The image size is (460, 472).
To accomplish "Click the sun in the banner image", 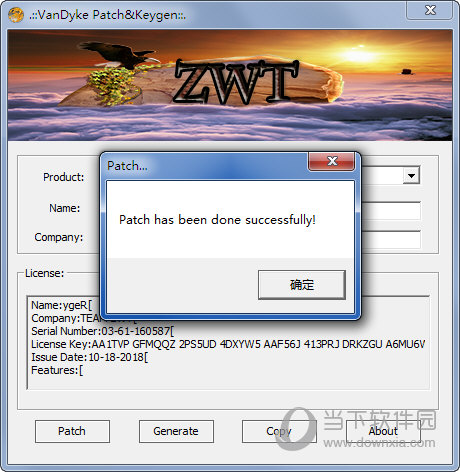I will tap(359, 55).
